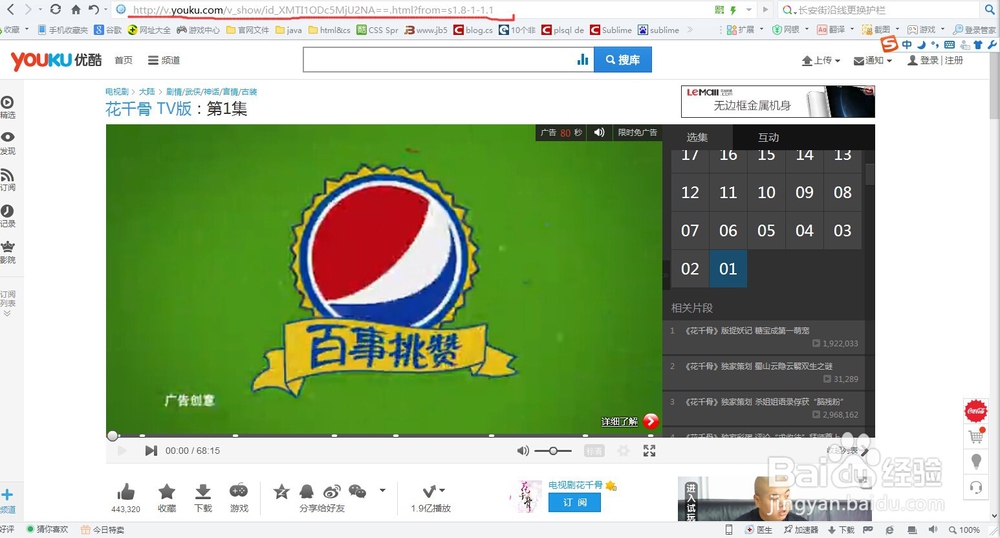Go back with the browser back arrow
The width and height of the screenshot is (1000, 538).
10,10
